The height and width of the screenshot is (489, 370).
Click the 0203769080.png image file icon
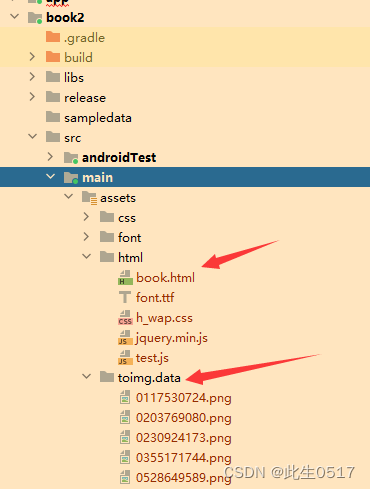tap(125, 418)
